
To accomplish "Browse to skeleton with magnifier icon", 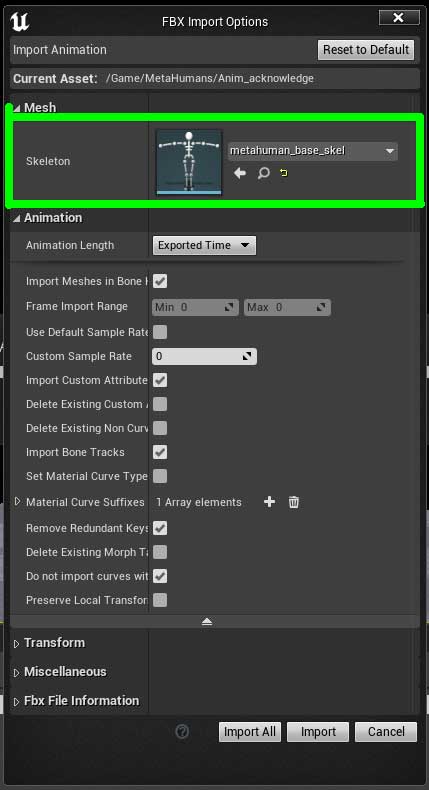I will [263, 173].
